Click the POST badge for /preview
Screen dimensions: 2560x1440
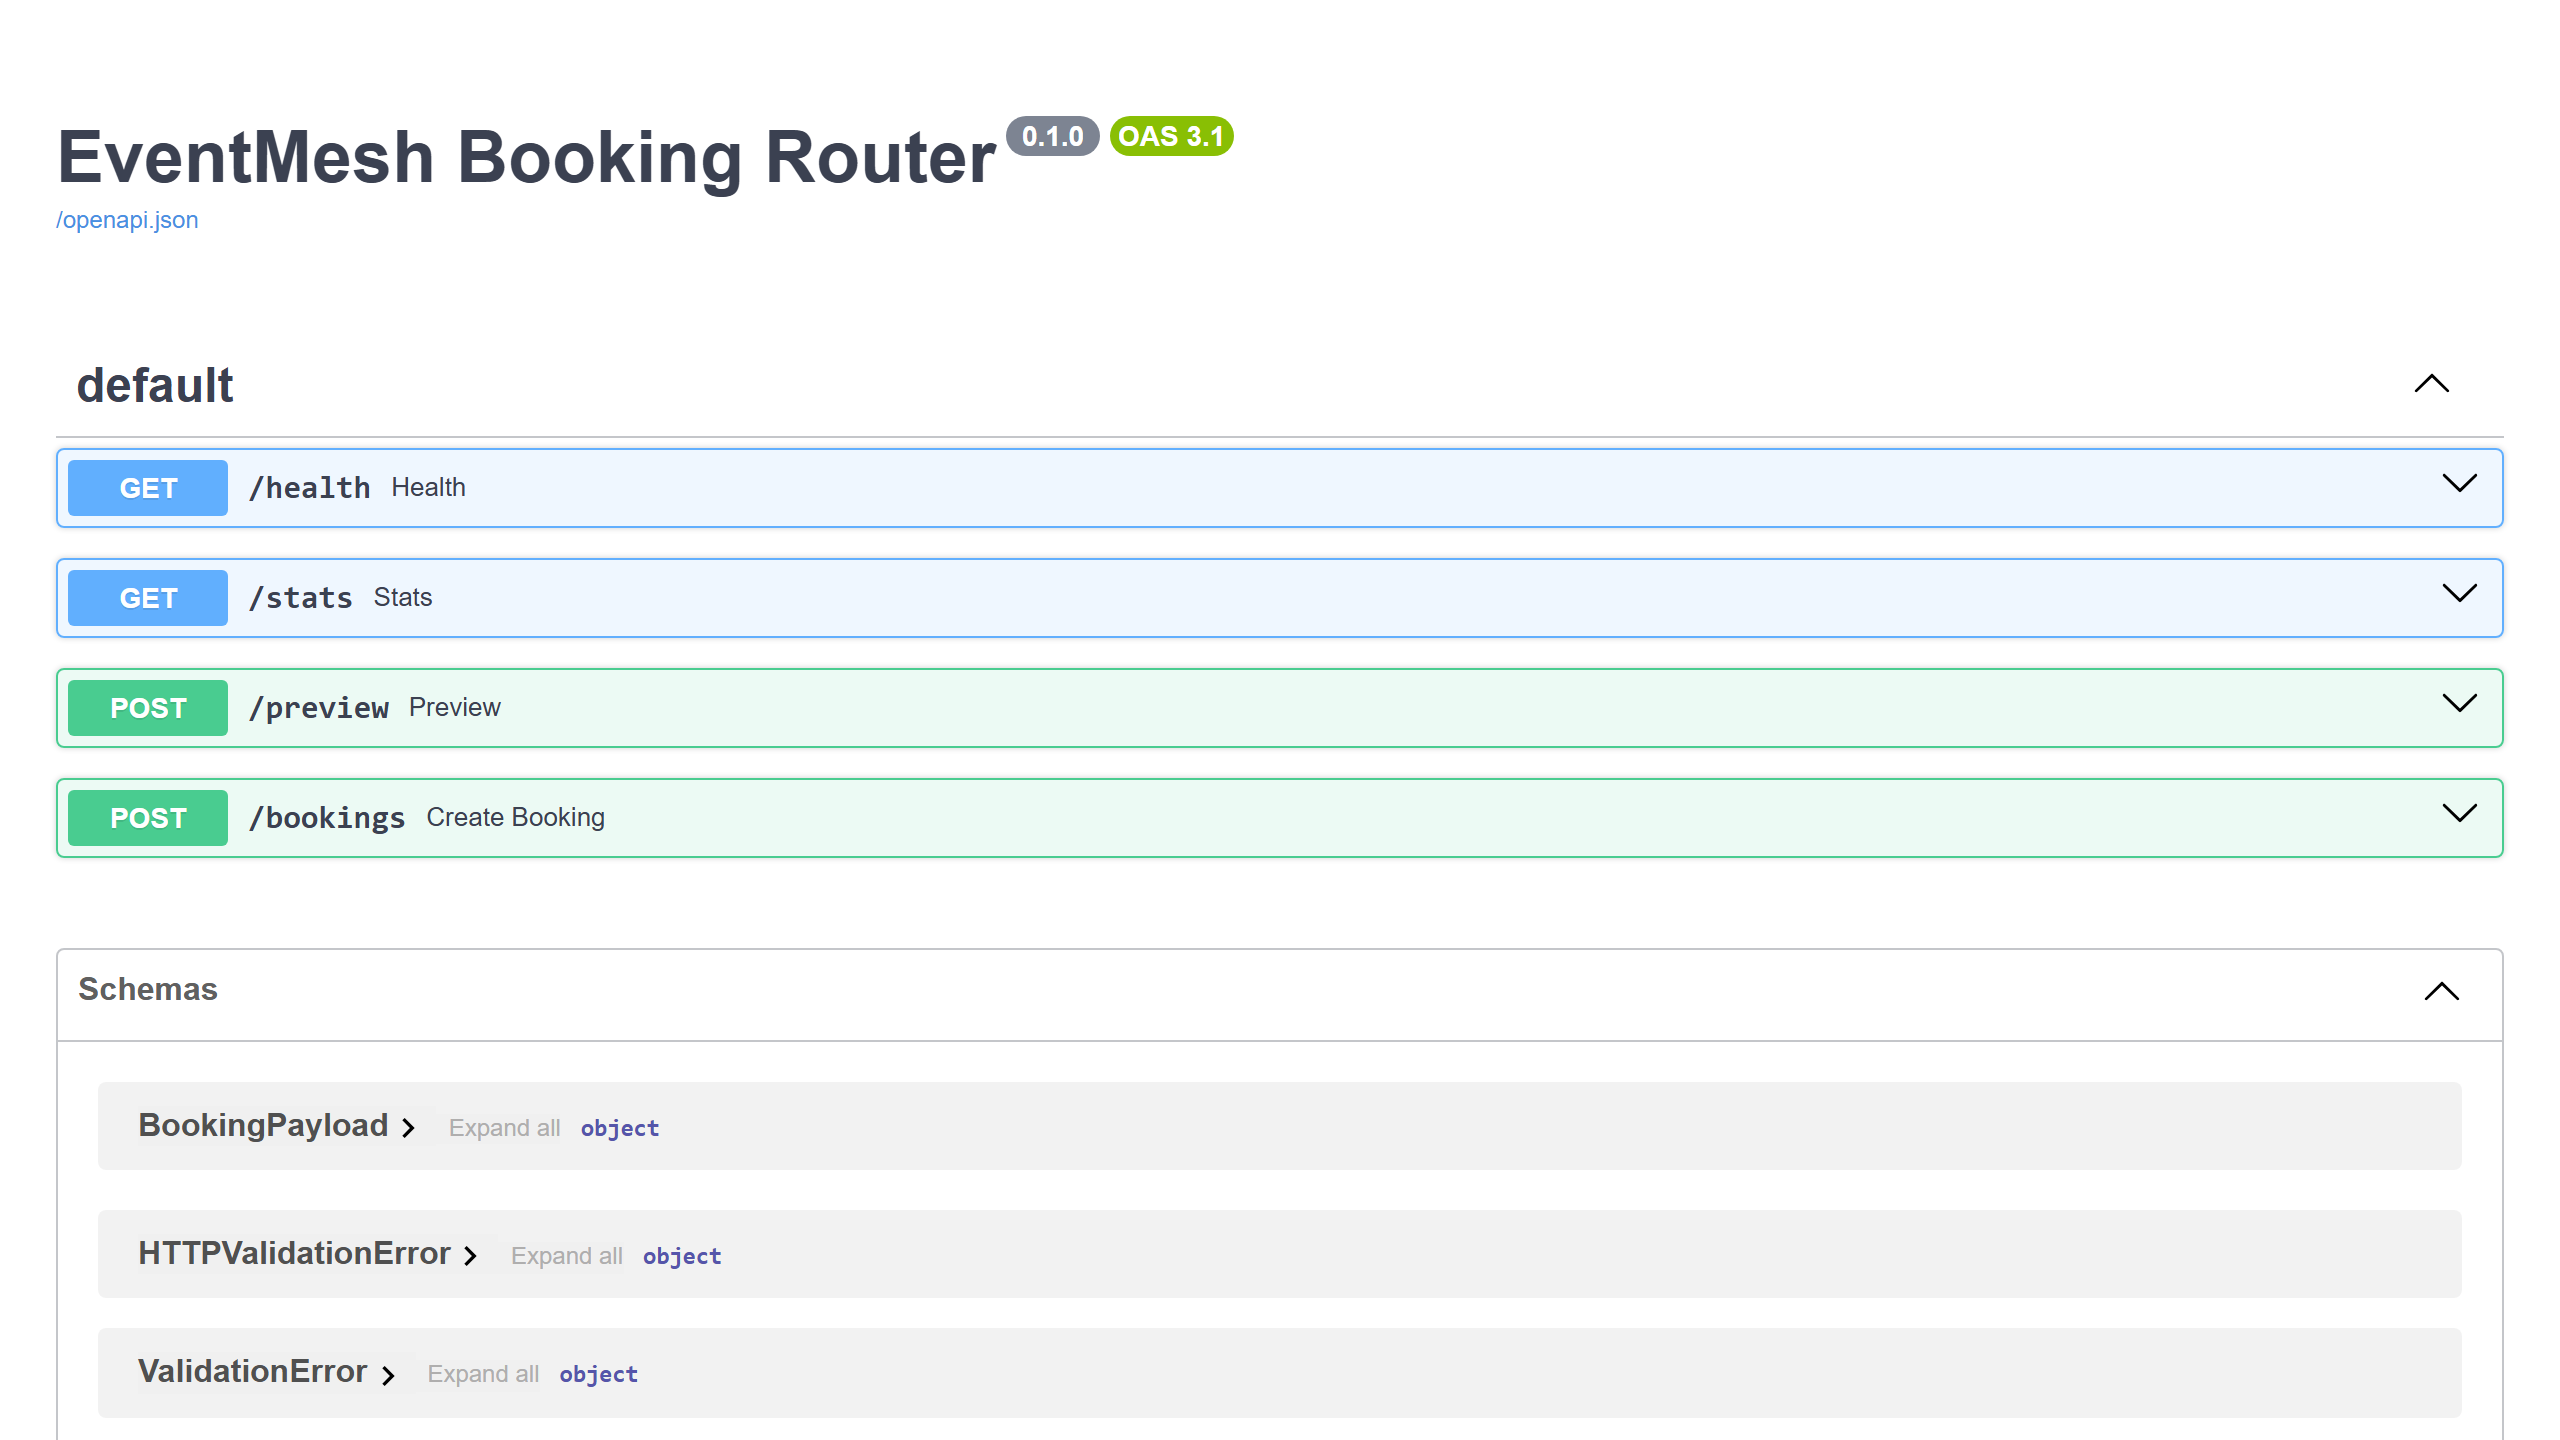tap(146, 707)
